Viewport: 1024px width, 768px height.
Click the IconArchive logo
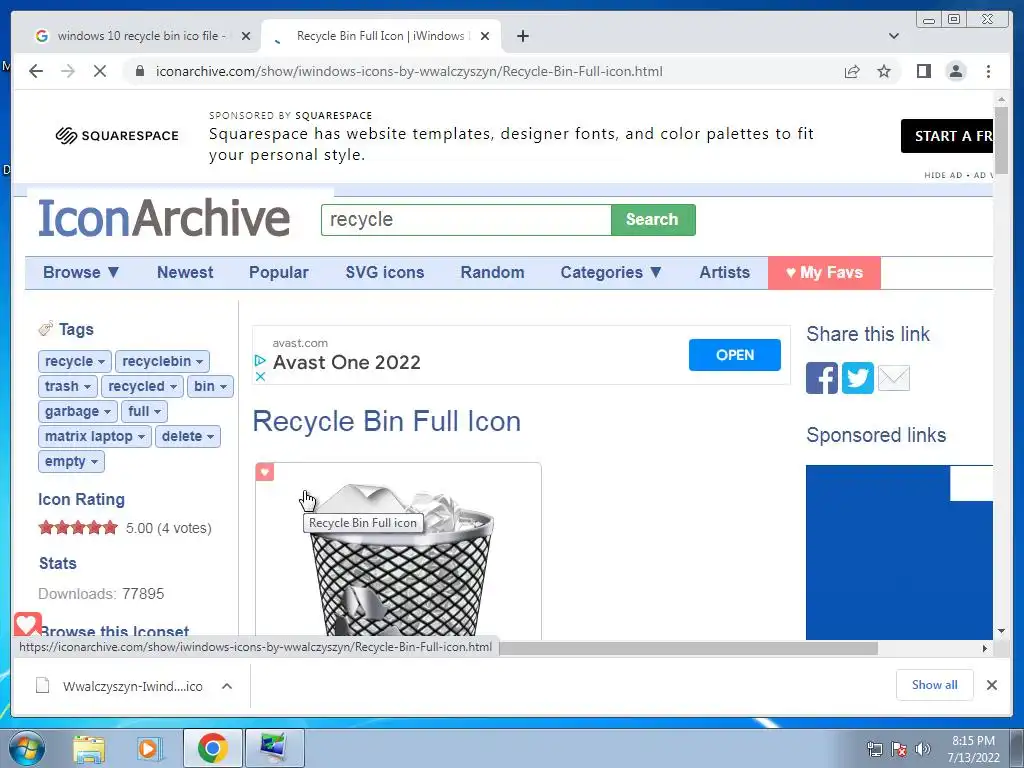click(164, 218)
